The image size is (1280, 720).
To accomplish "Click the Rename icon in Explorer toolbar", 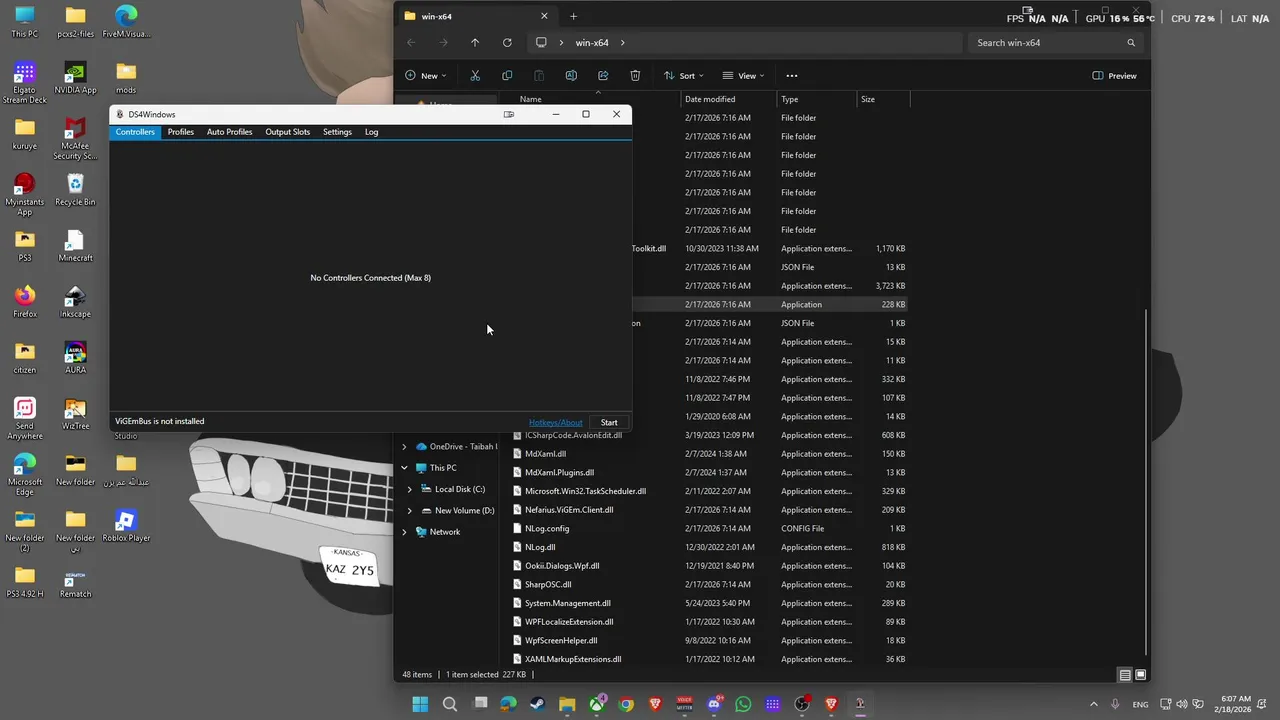I will click(x=571, y=76).
